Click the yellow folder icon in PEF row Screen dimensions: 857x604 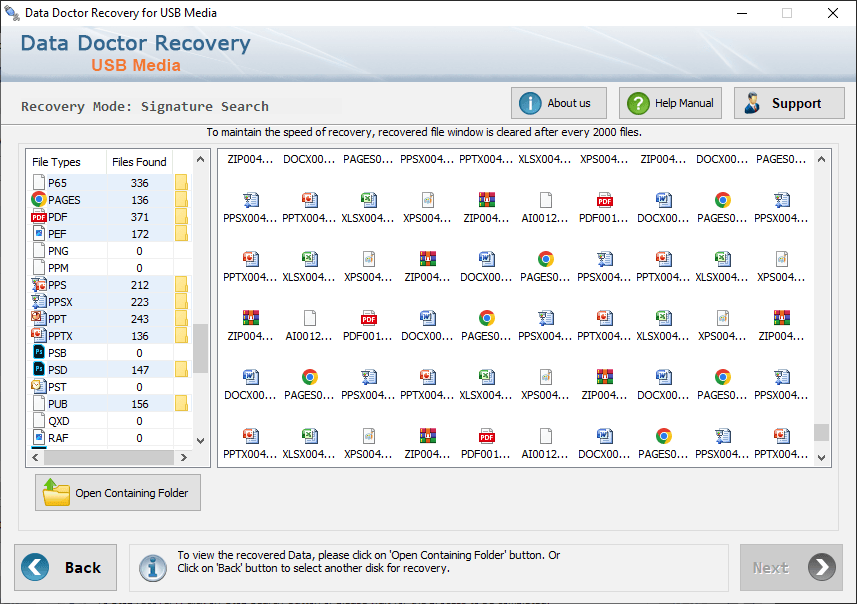tap(181, 233)
